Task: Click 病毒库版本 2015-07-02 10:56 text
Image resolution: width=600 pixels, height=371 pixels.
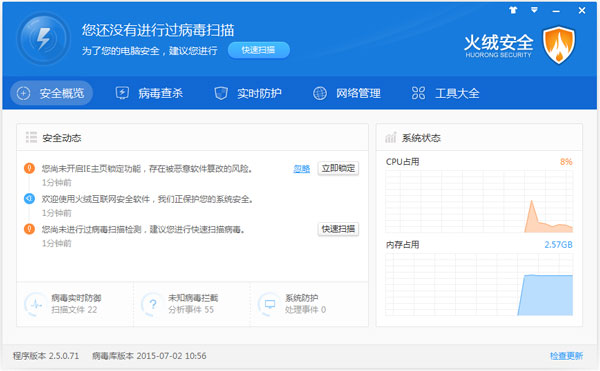Action: (x=149, y=356)
